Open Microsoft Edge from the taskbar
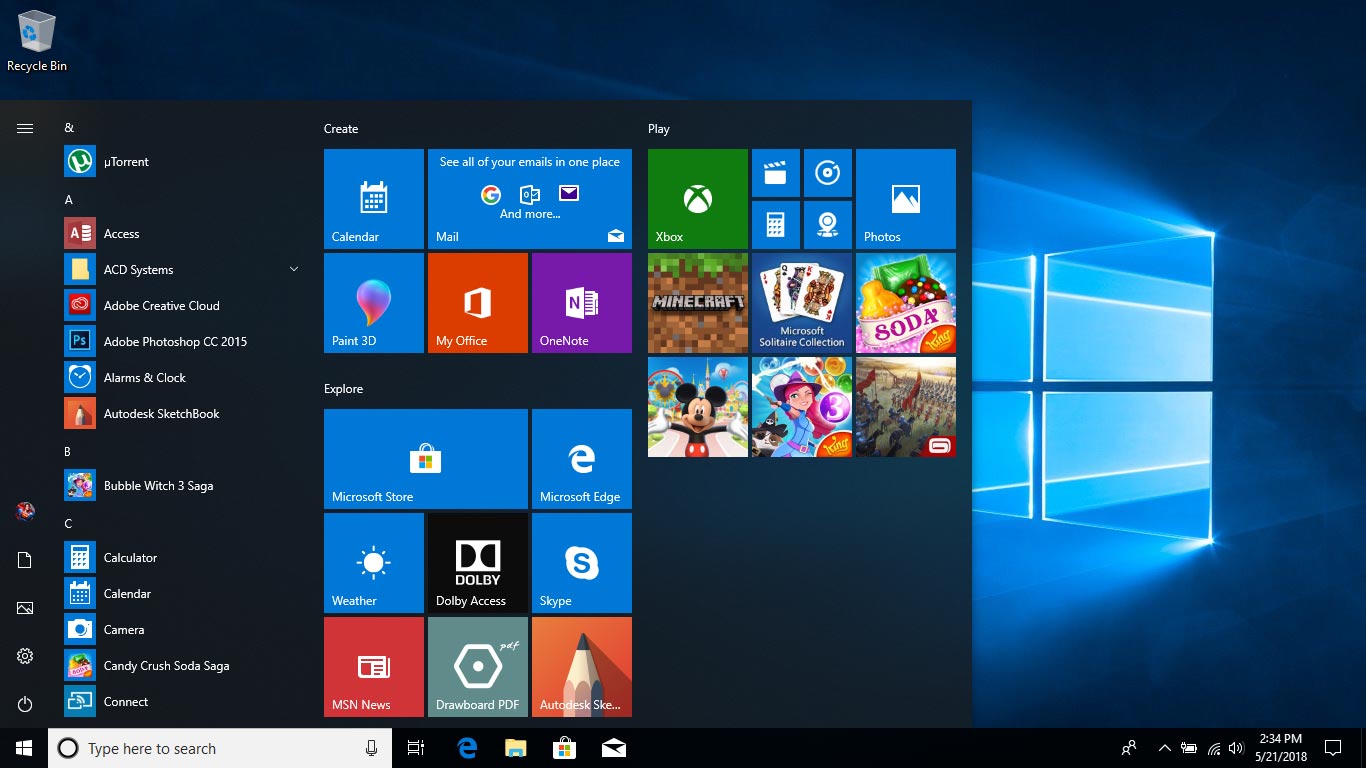 (x=466, y=747)
